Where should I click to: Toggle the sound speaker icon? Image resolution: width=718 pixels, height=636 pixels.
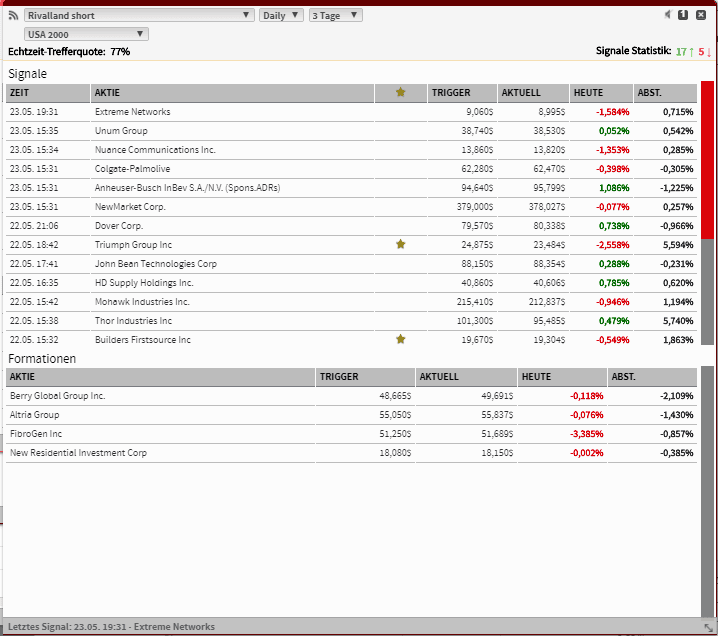point(667,15)
